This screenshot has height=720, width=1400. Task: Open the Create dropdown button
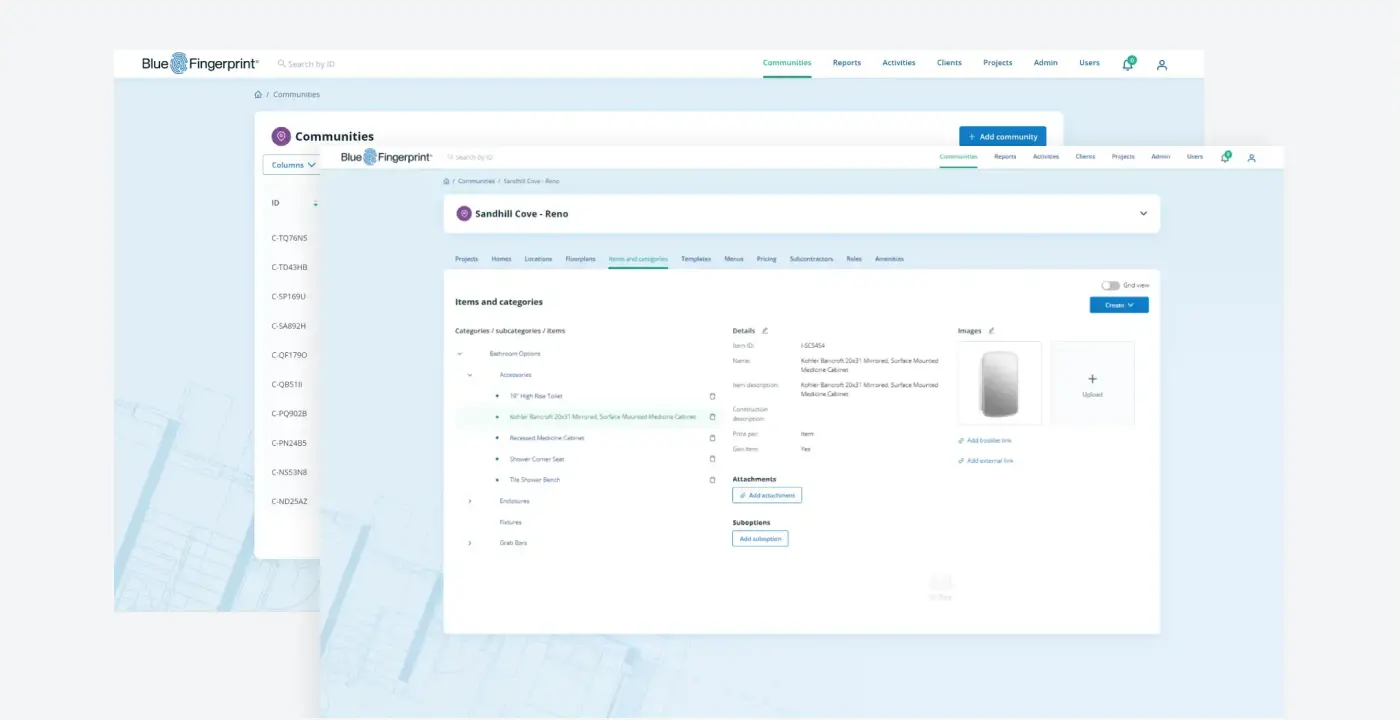tap(1119, 305)
